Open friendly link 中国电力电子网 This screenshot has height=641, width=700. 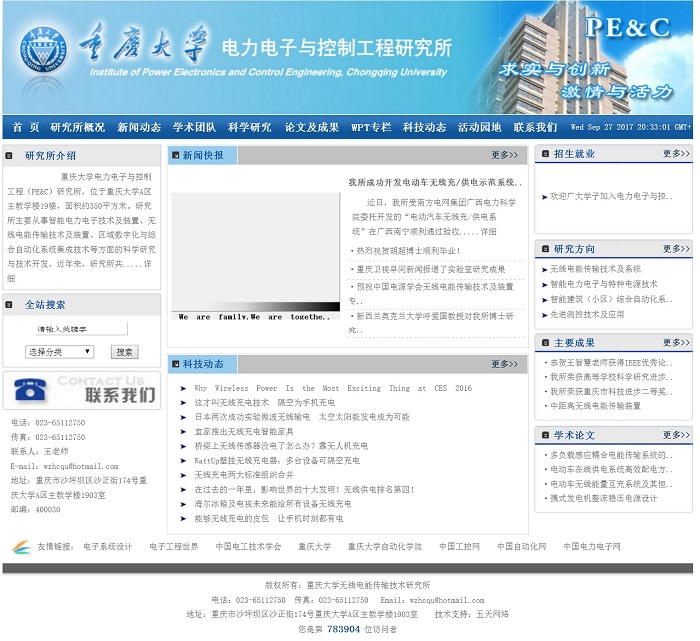(x=592, y=547)
